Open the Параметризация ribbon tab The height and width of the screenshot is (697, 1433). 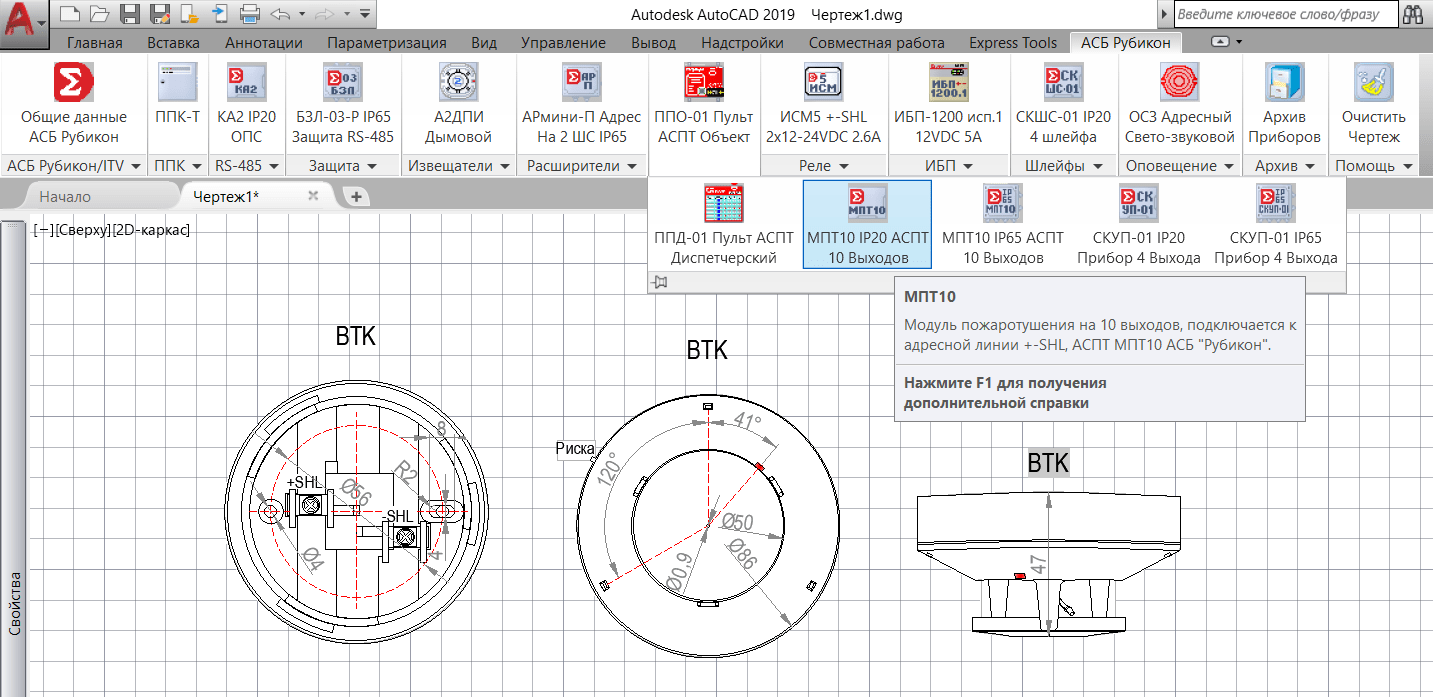[x=386, y=42]
